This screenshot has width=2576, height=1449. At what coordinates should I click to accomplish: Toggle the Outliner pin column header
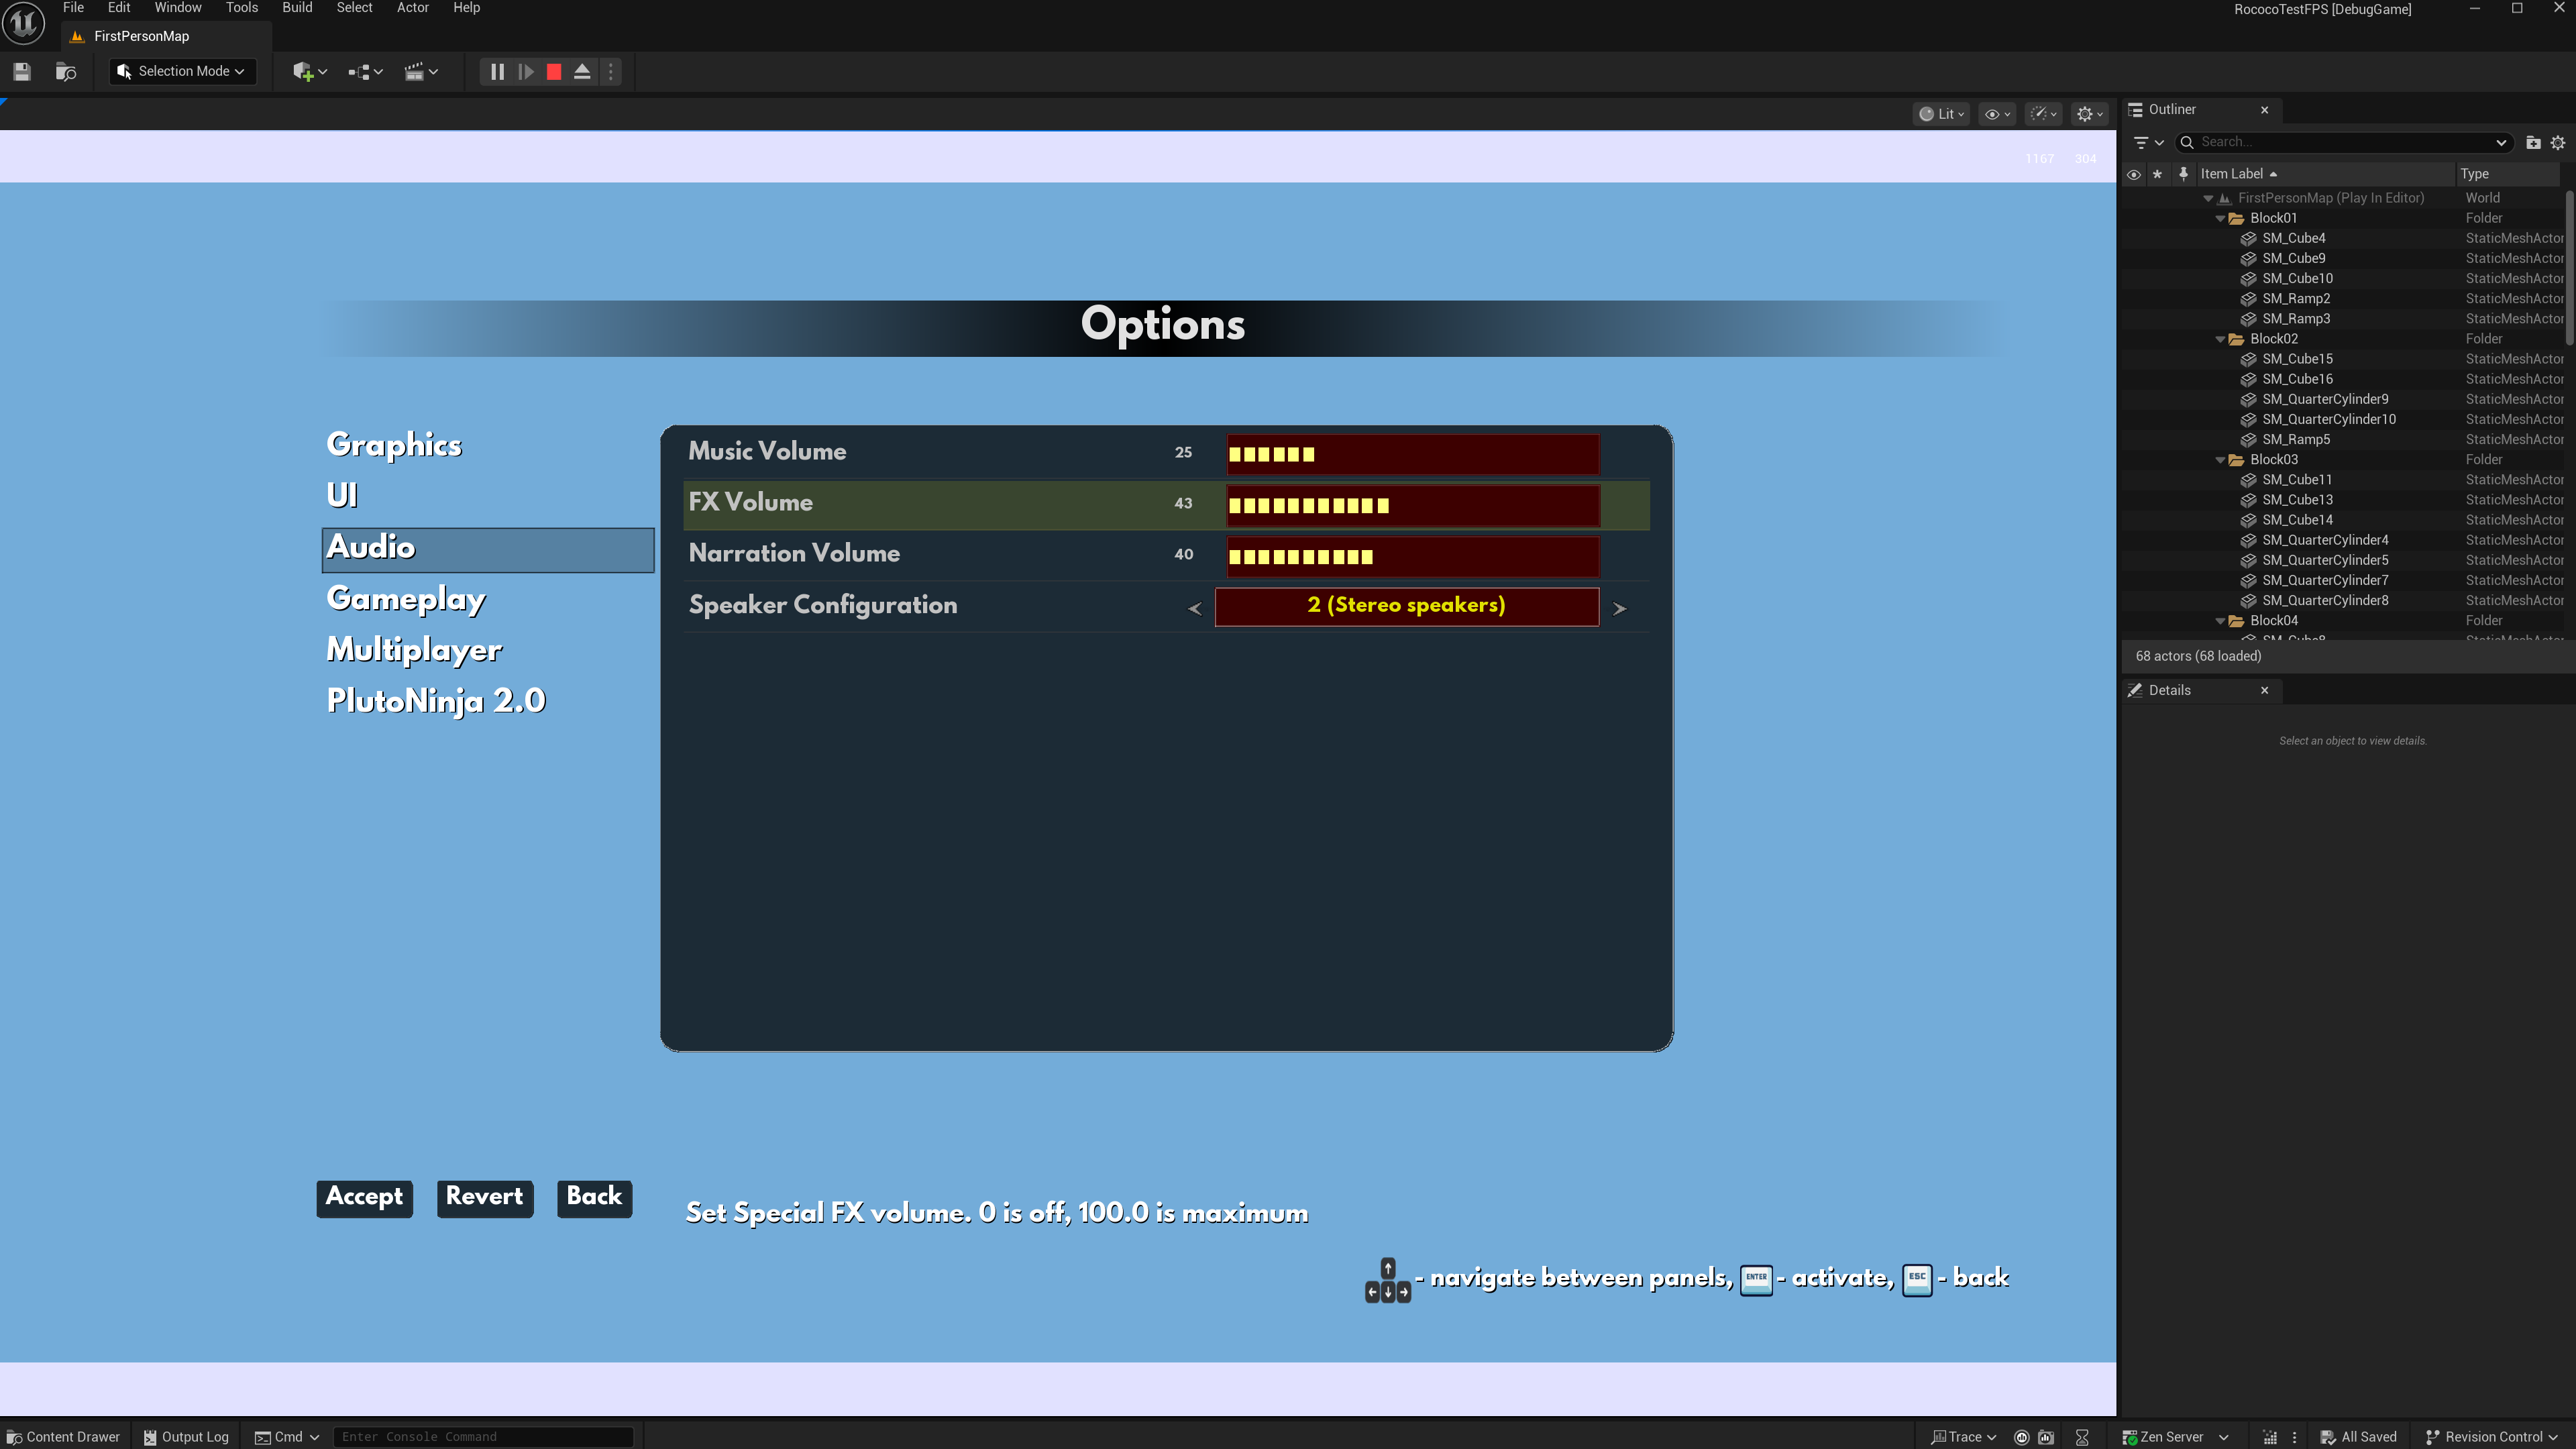click(2183, 174)
